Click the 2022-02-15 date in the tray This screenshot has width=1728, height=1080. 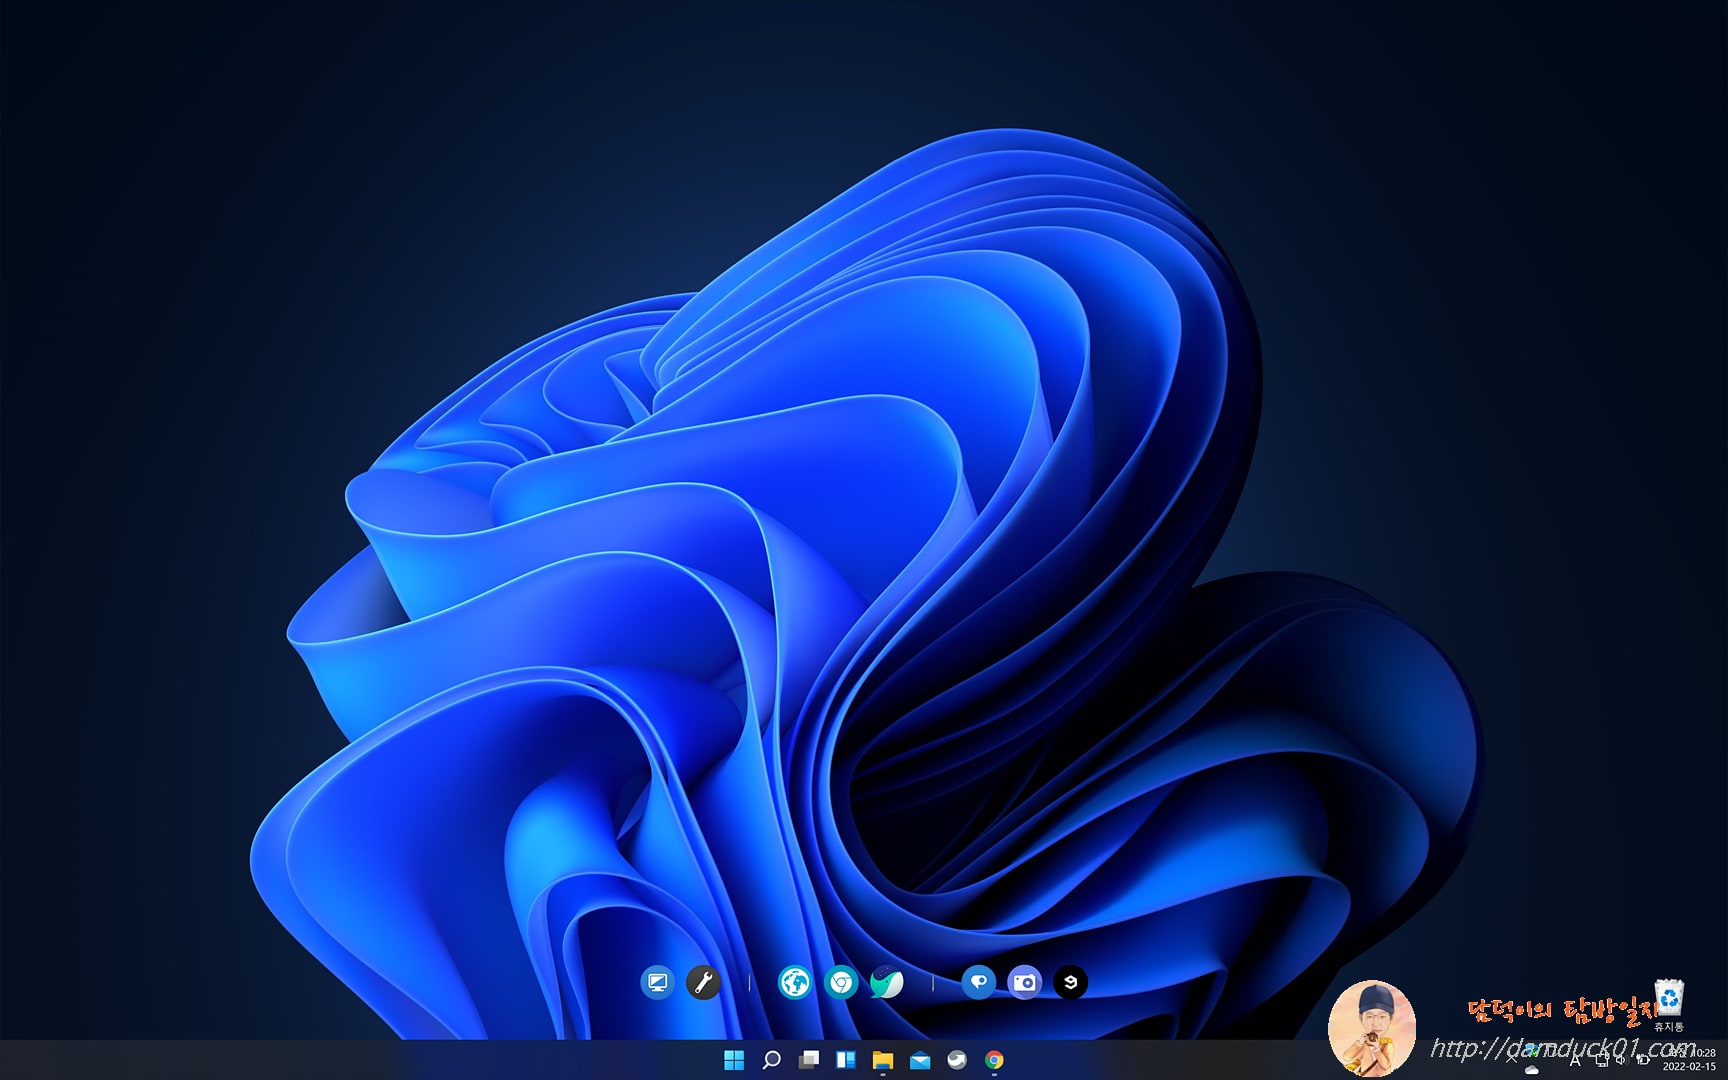(1689, 1067)
